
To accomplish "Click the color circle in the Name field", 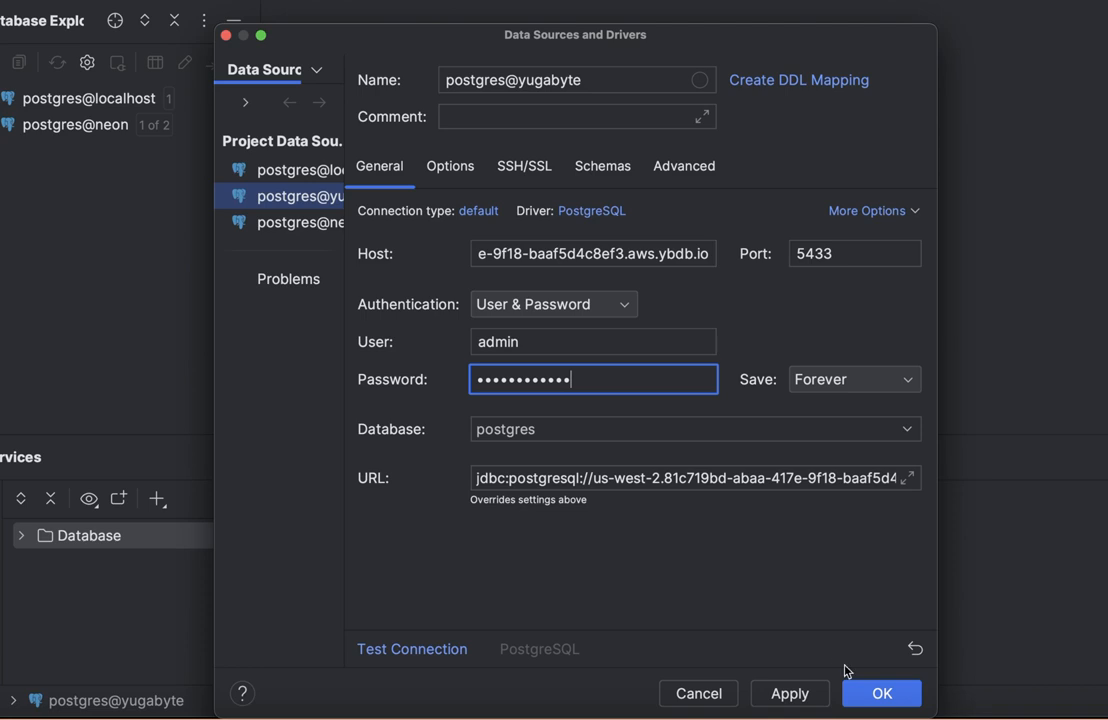I will point(700,80).
